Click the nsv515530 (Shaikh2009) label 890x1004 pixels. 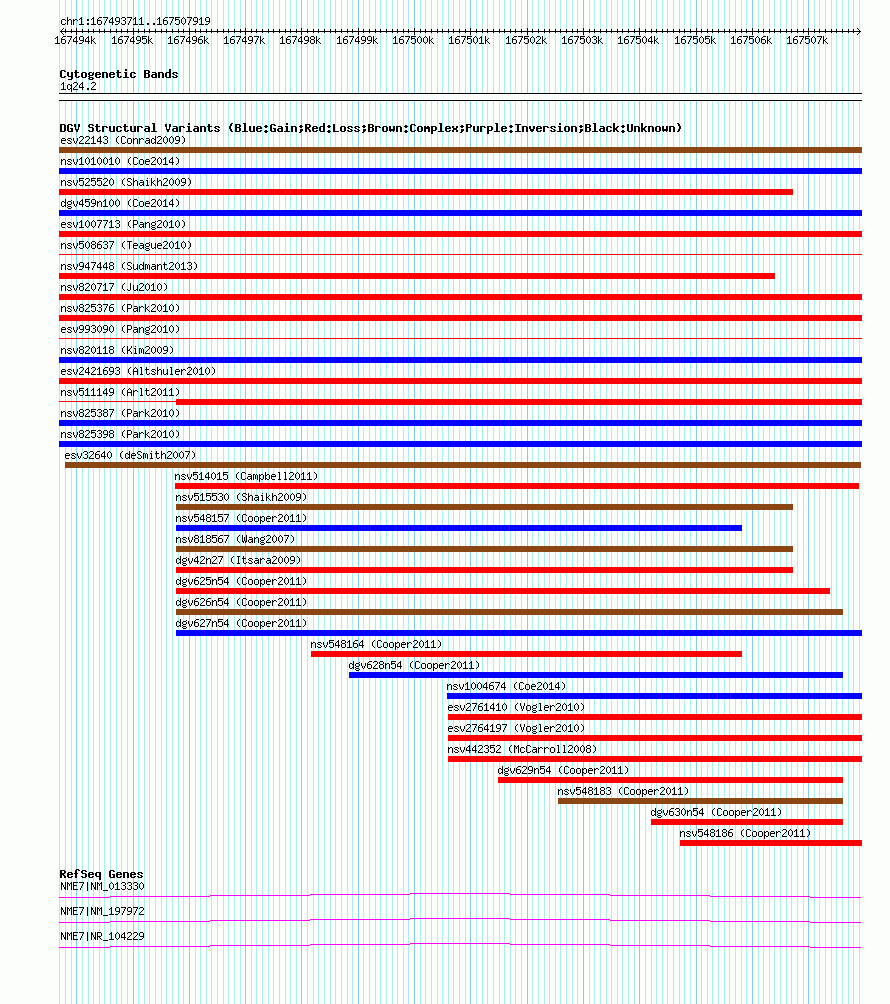point(241,498)
